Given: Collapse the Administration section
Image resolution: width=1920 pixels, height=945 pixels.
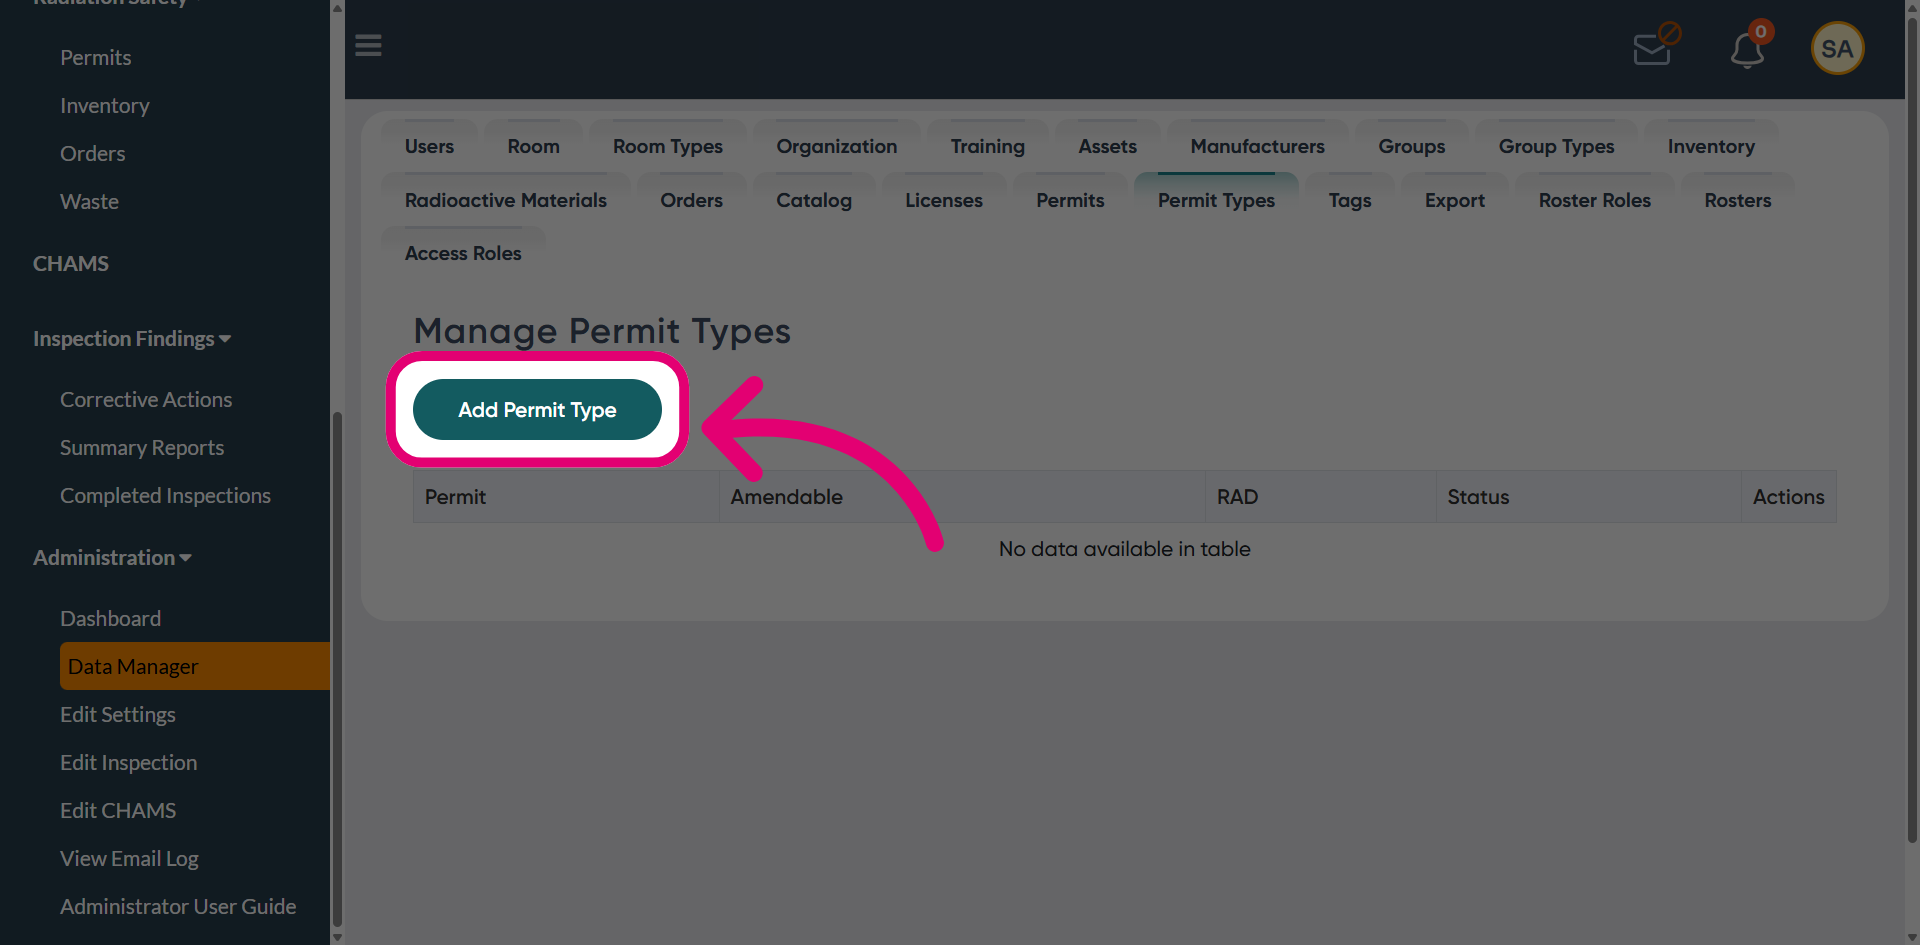Looking at the screenshot, I should coord(112,558).
